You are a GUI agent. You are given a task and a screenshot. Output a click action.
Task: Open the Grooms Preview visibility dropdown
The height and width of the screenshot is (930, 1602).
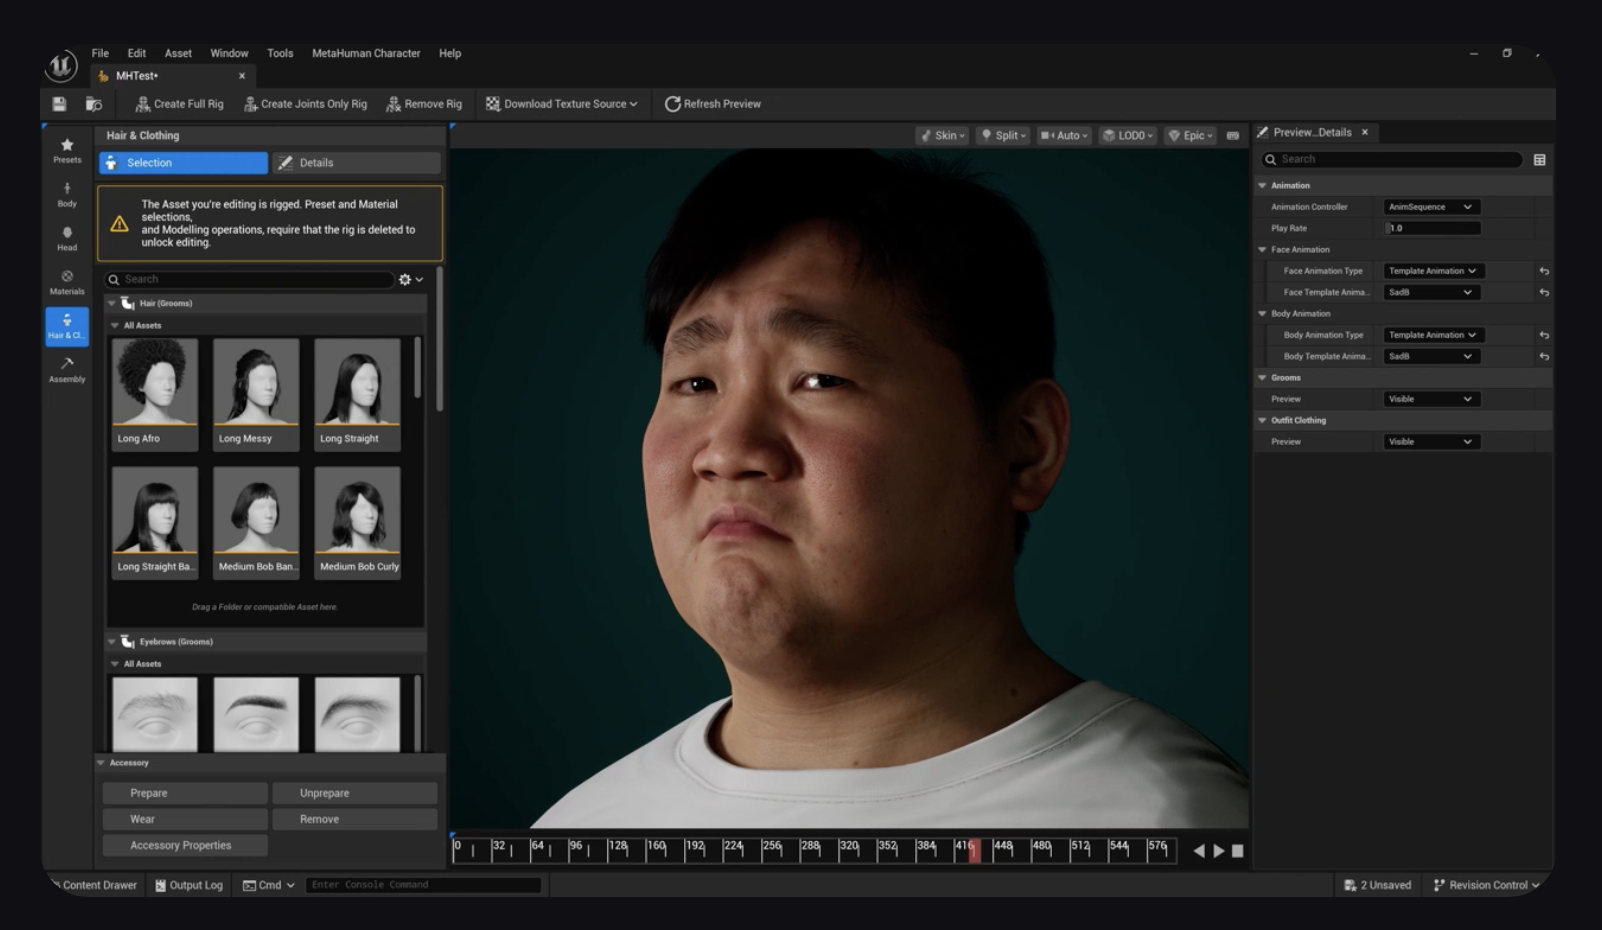tap(1430, 399)
